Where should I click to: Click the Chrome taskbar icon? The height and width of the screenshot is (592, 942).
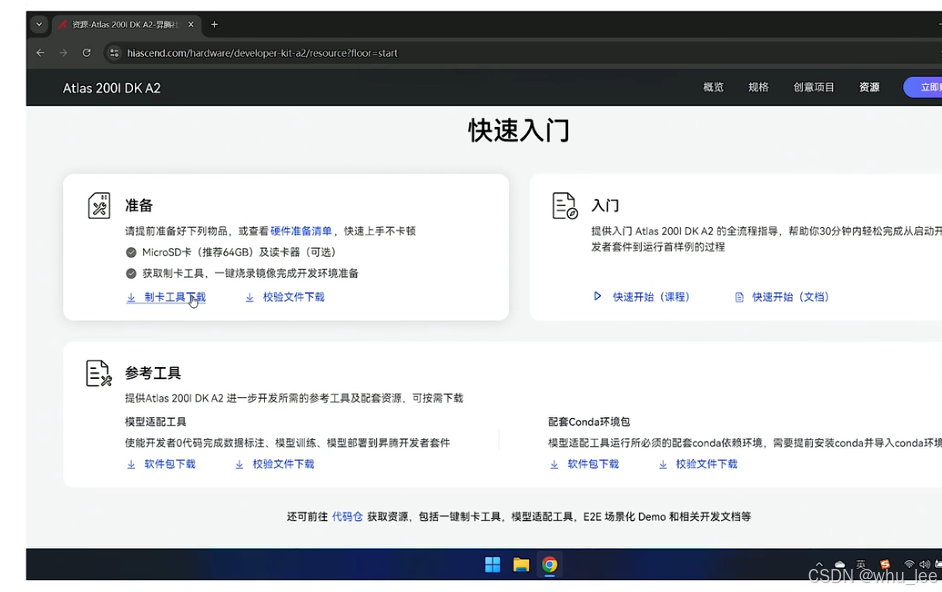coord(550,565)
